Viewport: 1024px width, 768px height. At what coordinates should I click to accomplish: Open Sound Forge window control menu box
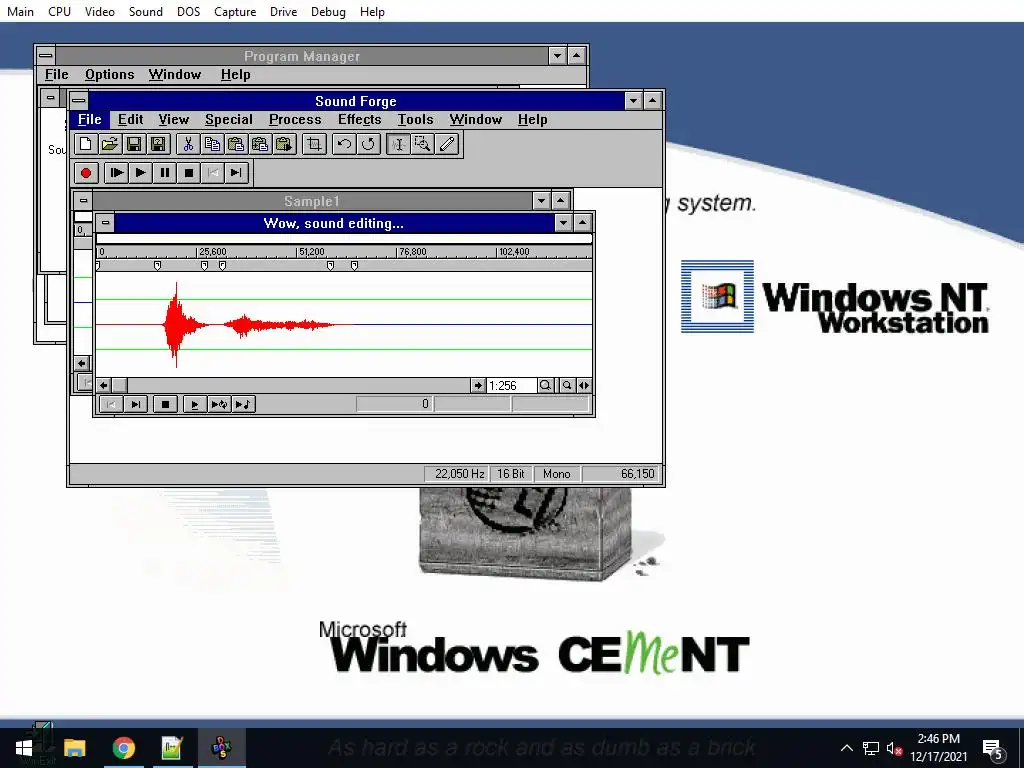point(79,101)
